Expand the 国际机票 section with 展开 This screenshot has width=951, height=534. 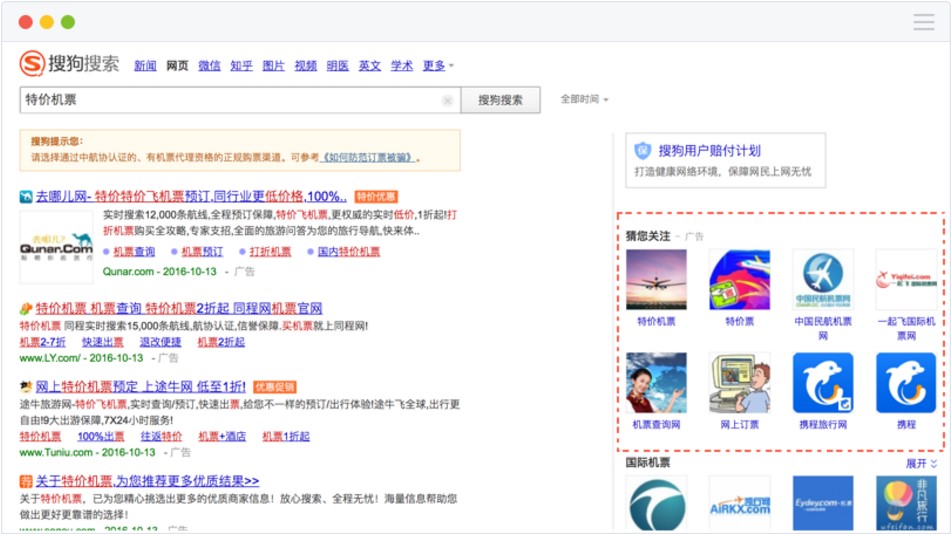[921, 464]
